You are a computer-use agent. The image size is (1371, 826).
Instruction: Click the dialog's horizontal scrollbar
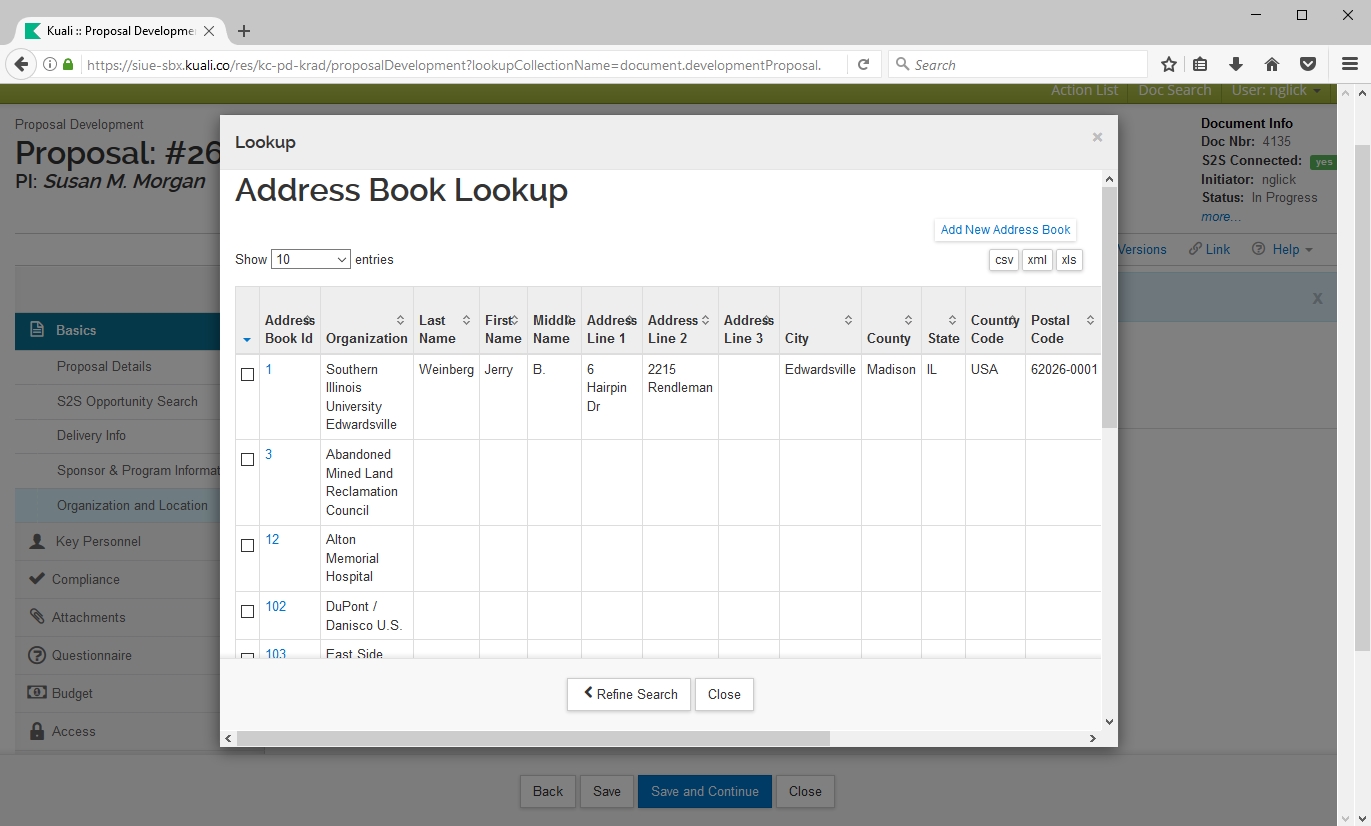533,739
